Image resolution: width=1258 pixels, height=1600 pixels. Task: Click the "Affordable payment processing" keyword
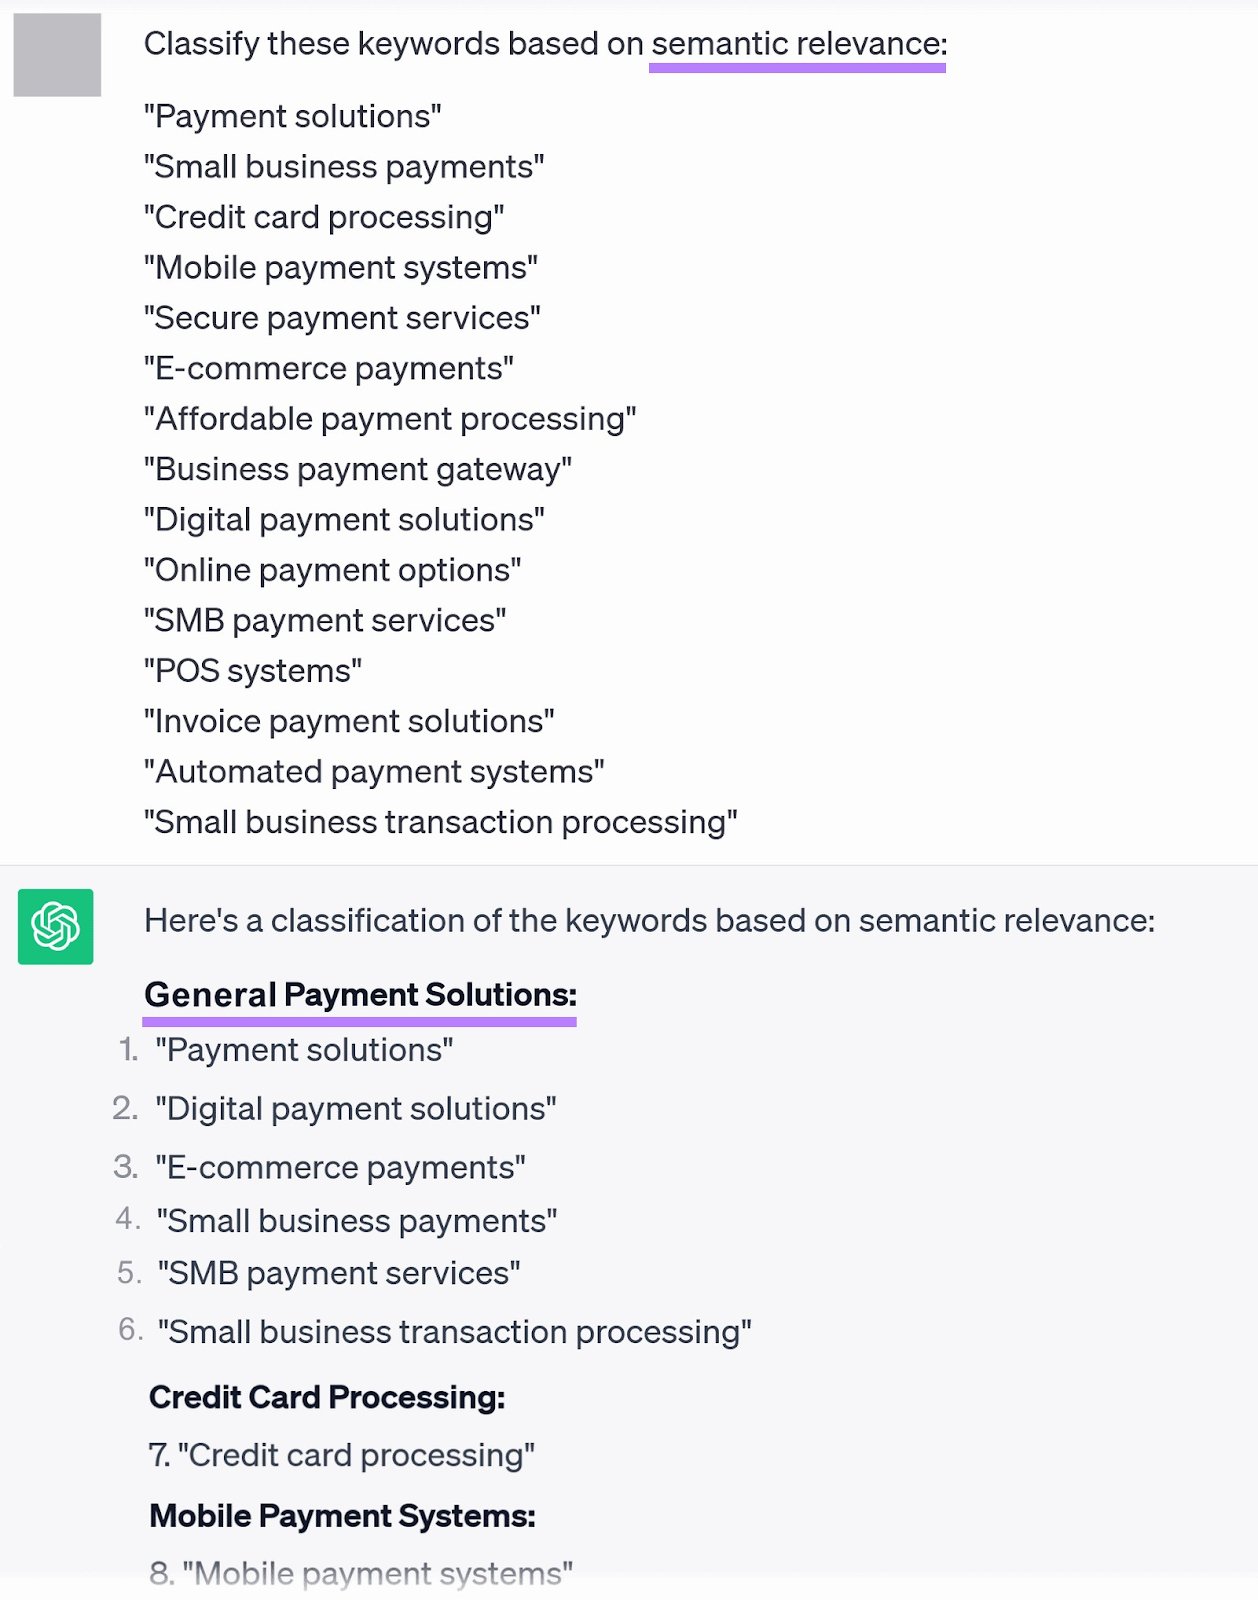[390, 419]
